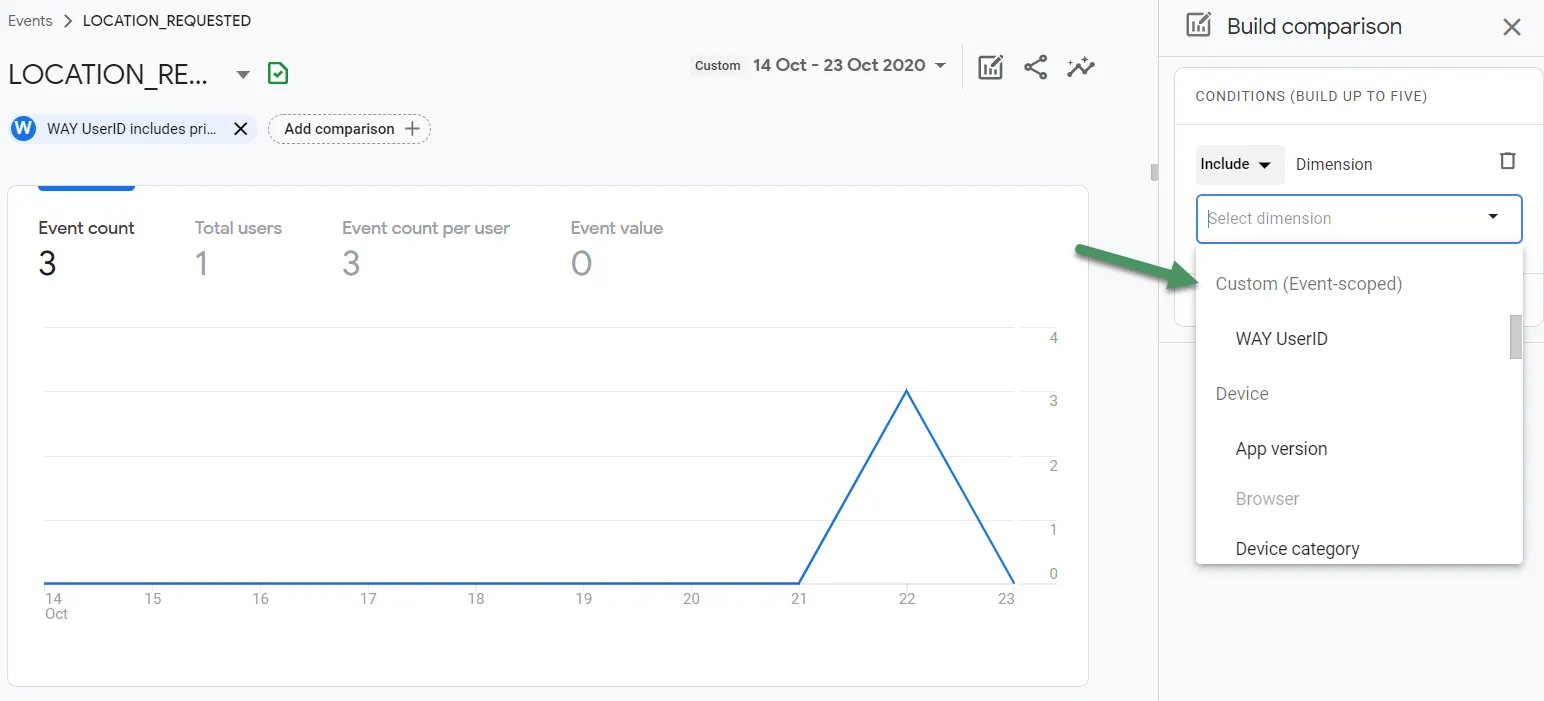Remove the WAY UserID comparison chip
Viewport: 1544px width, 701px height.
coord(240,129)
